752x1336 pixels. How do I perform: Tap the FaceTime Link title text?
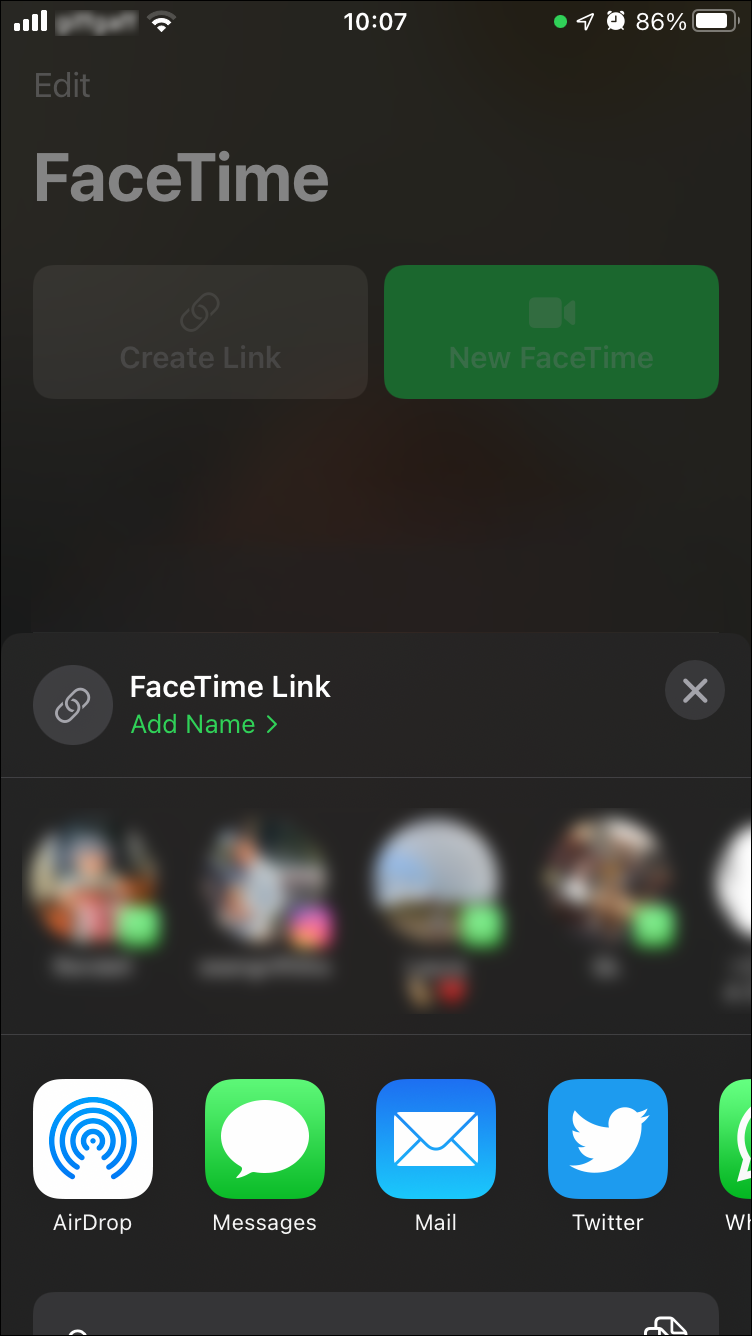tap(230, 687)
